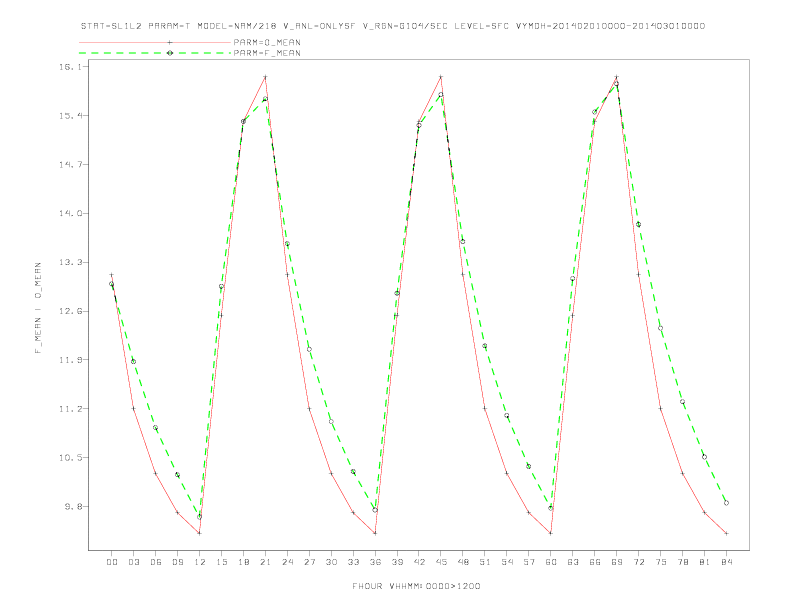Click y-axis tick value 15.4
The image size is (792, 612).
(70, 116)
